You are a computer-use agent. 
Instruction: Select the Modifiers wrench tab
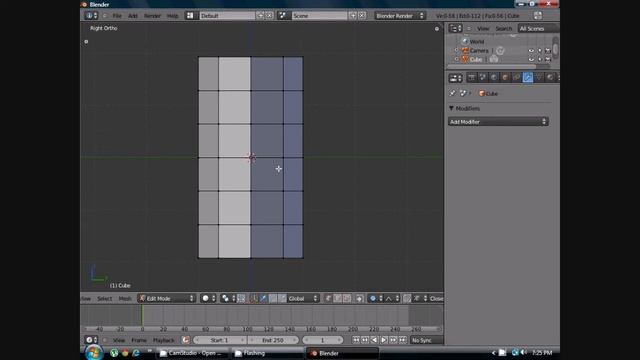(x=528, y=77)
